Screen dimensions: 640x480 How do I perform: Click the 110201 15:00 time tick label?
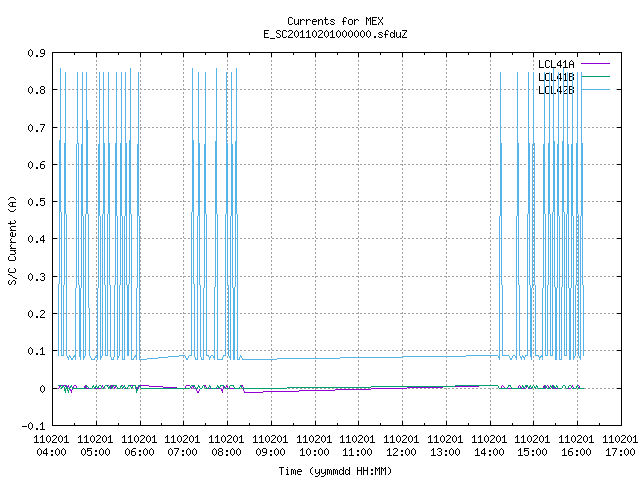pos(532,446)
